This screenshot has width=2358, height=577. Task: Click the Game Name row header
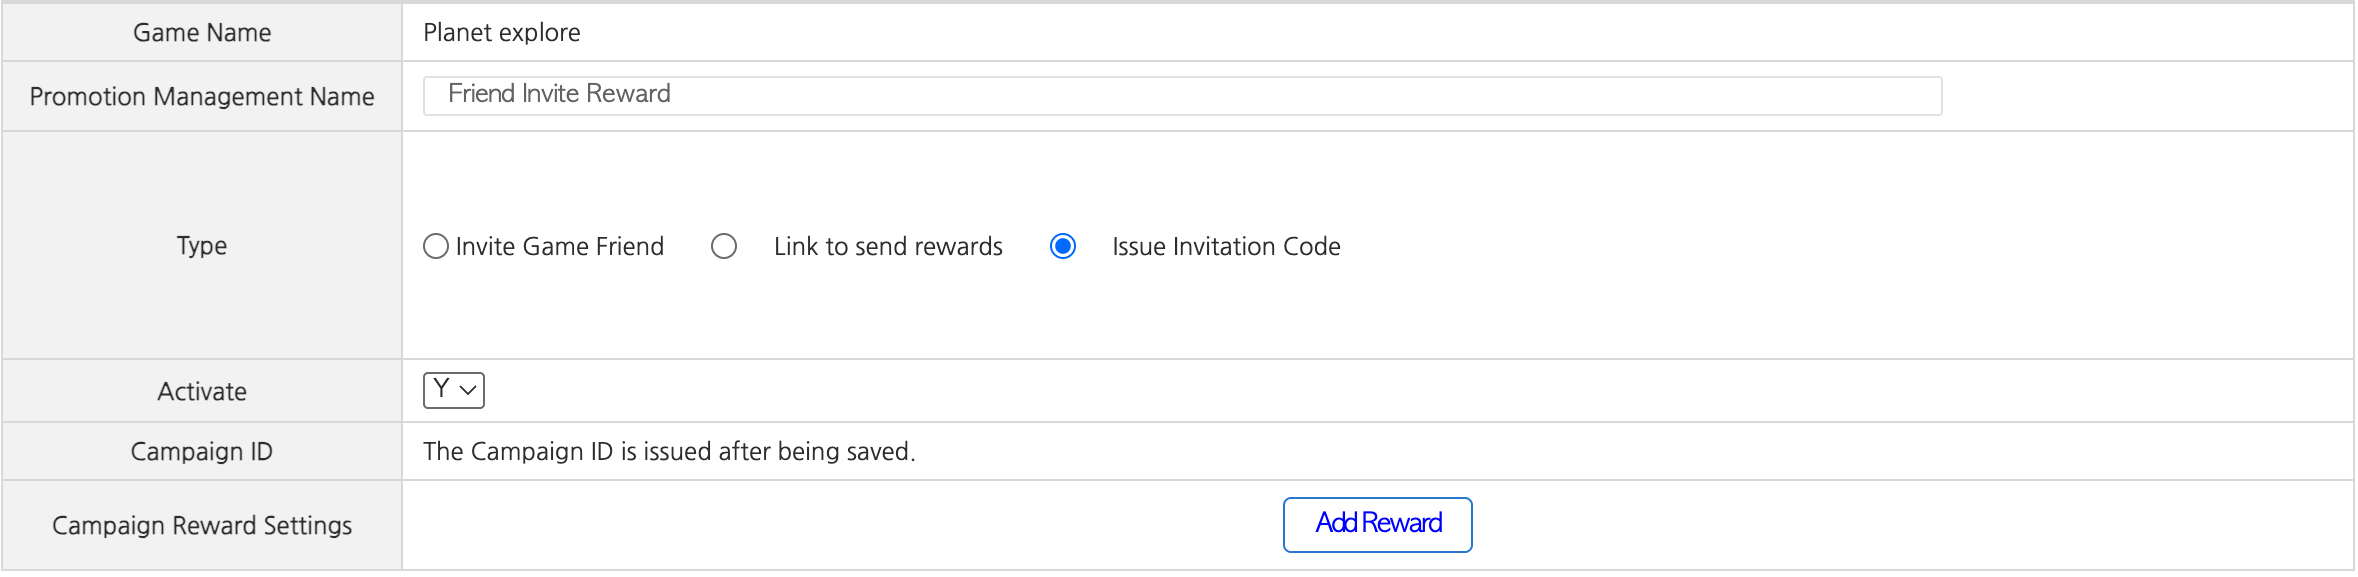(x=202, y=33)
